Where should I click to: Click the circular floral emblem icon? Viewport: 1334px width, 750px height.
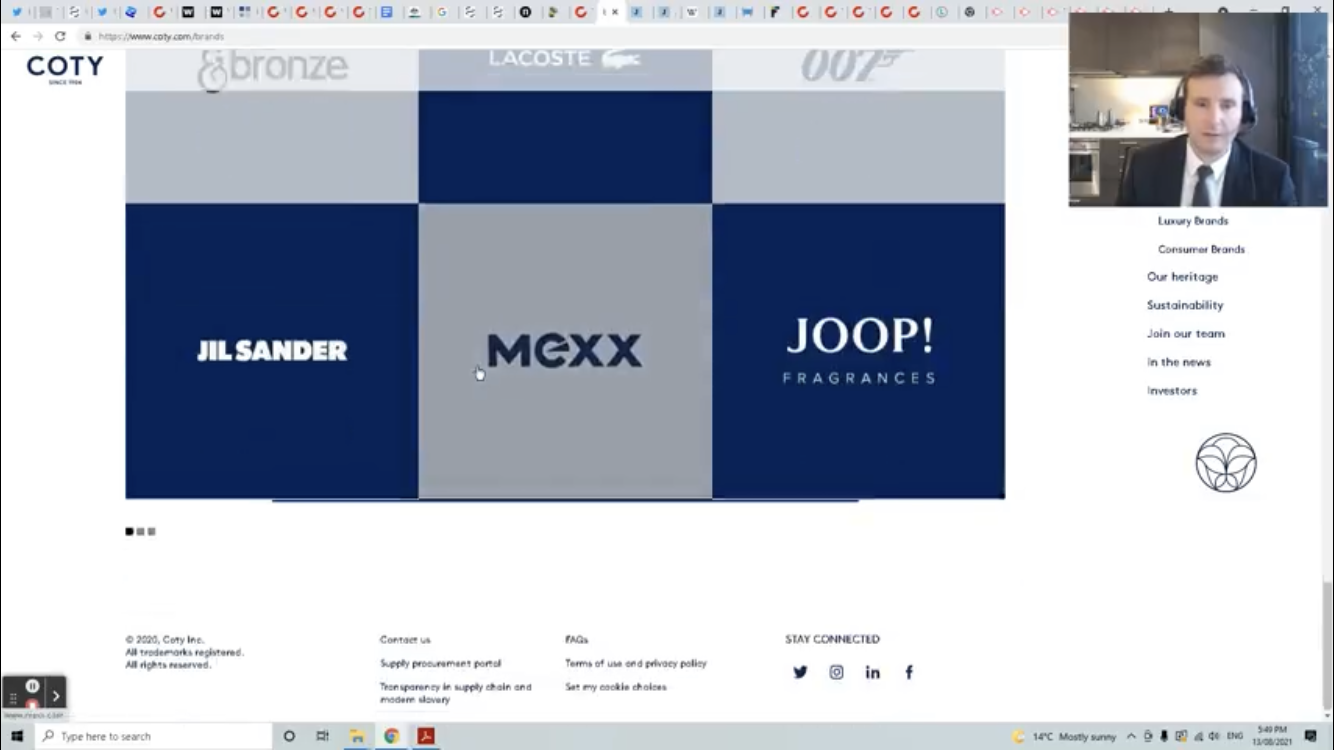(1226, 462)
